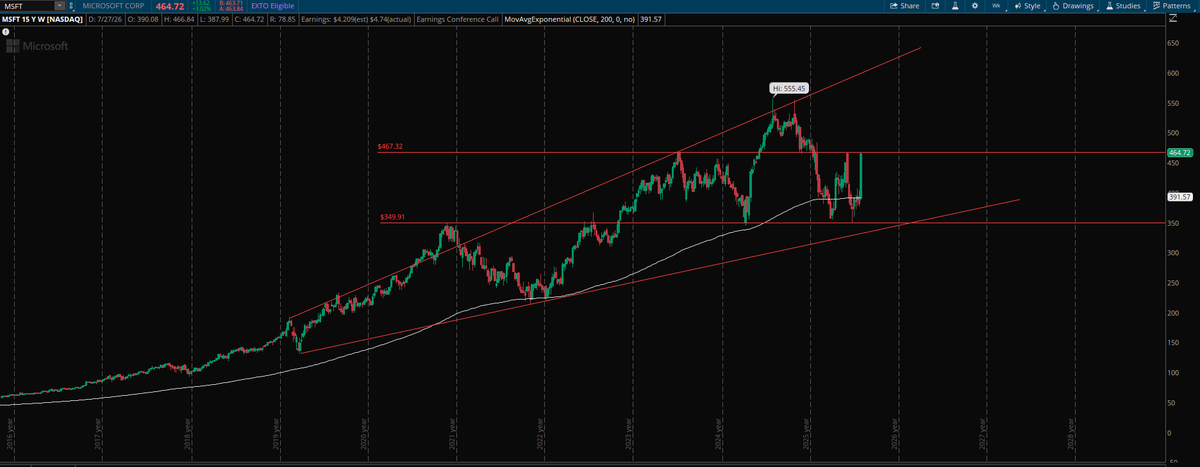1200x467 pixels.
Task: Open the flask icon next to gear
Action: click(x=955, y=6)
